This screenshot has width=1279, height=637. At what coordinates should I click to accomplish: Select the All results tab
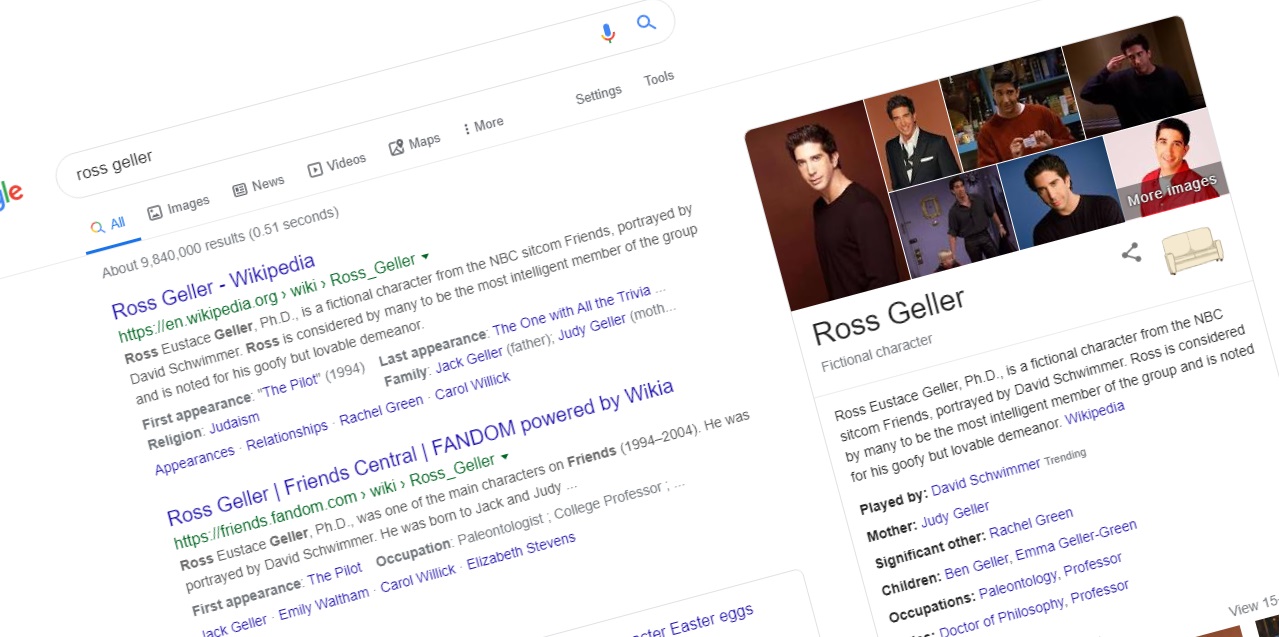click(108, 225)
